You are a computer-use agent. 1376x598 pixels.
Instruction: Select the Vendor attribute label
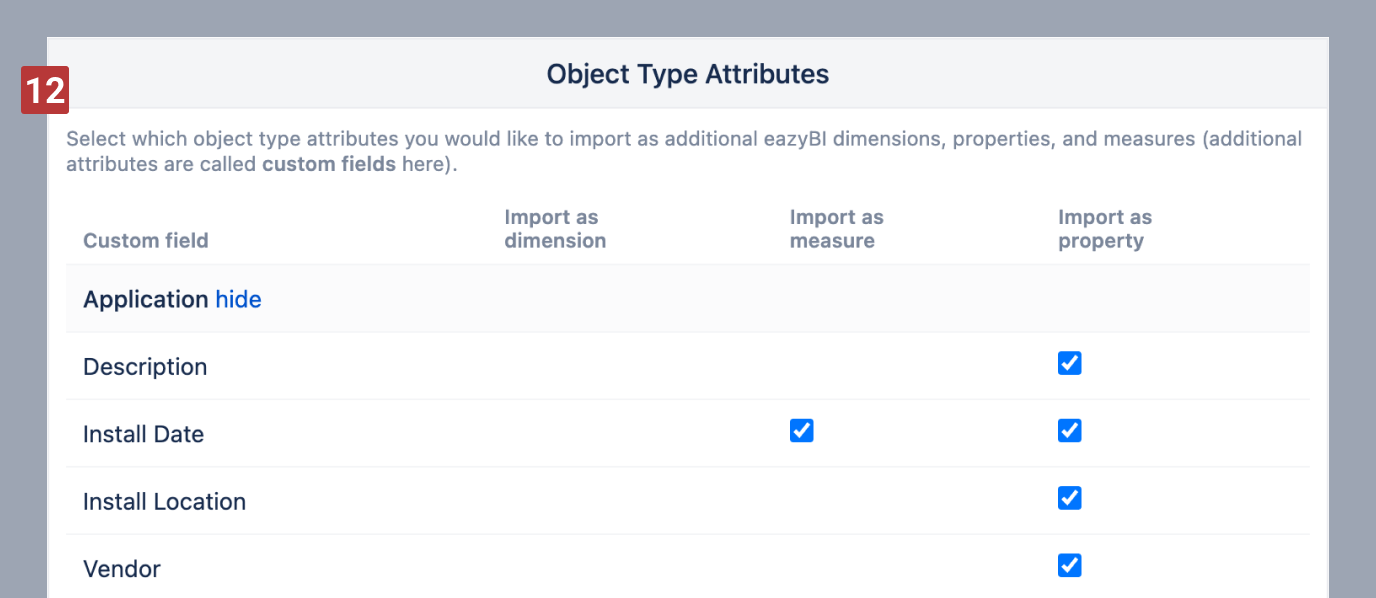pos(122,569)
